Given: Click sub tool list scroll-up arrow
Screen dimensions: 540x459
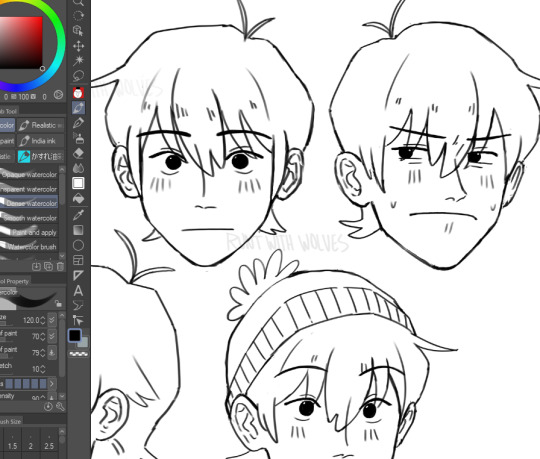Looking at the screenshot, I should pyautogui.click(x=62, y=169).
